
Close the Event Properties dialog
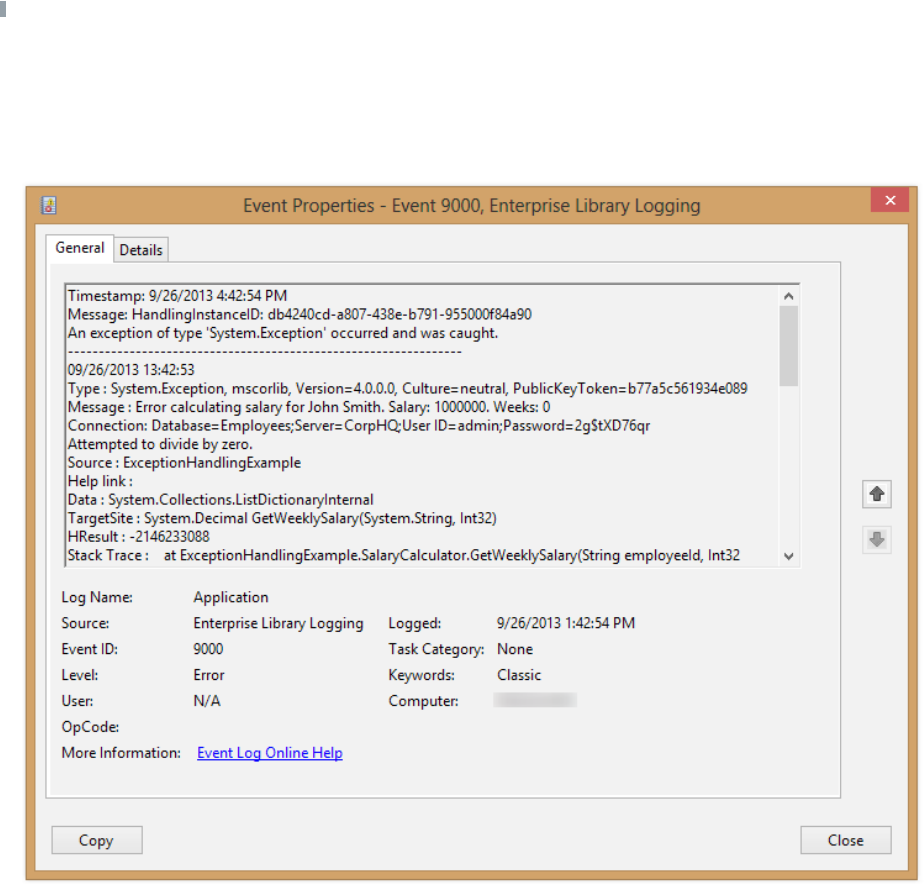coord(889,200)
